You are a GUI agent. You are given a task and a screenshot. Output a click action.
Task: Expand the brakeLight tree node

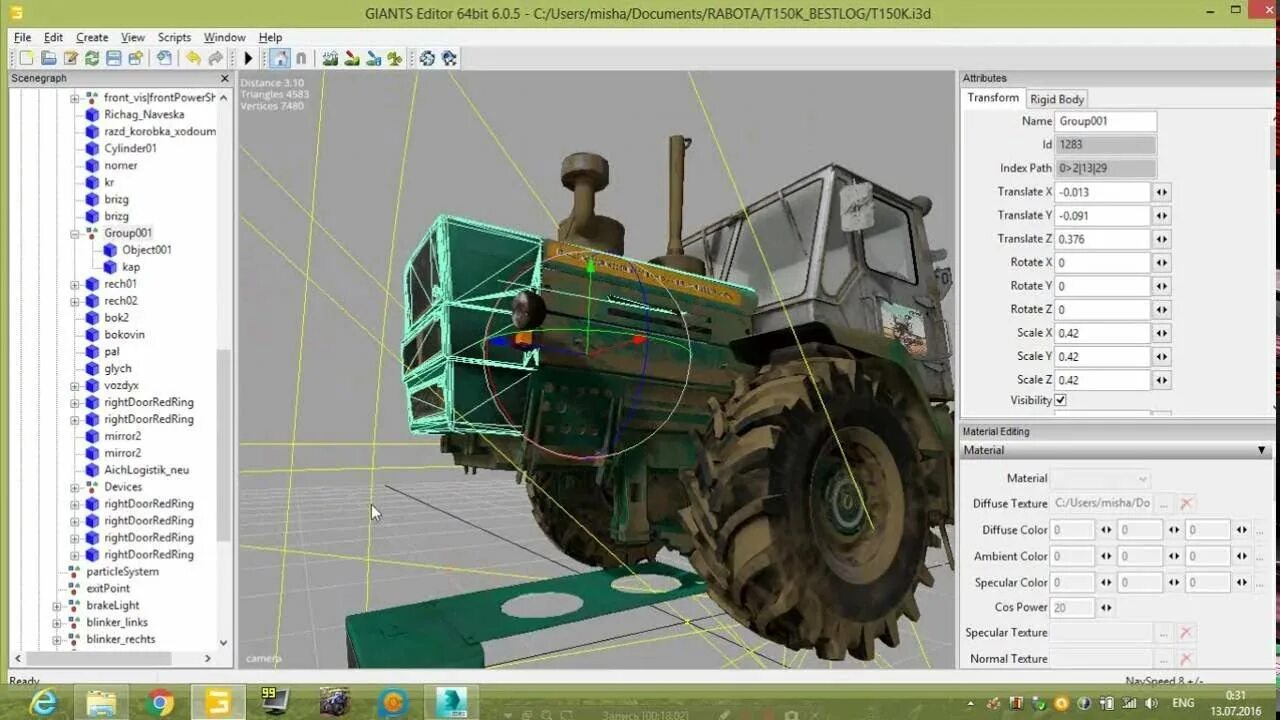57,606
